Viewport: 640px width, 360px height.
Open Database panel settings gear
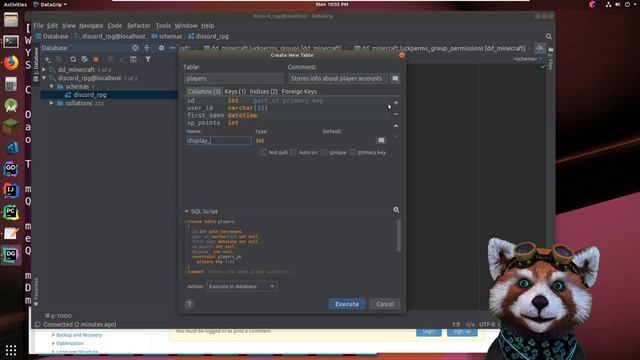[x=161, y=48]
